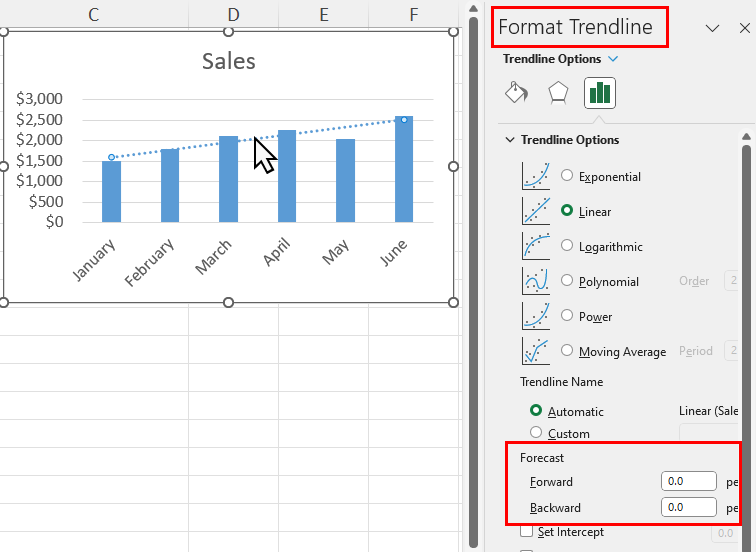Choose the Power trendline radio option
This screenshot has width=756, height=552.
(x=567, y=315)
